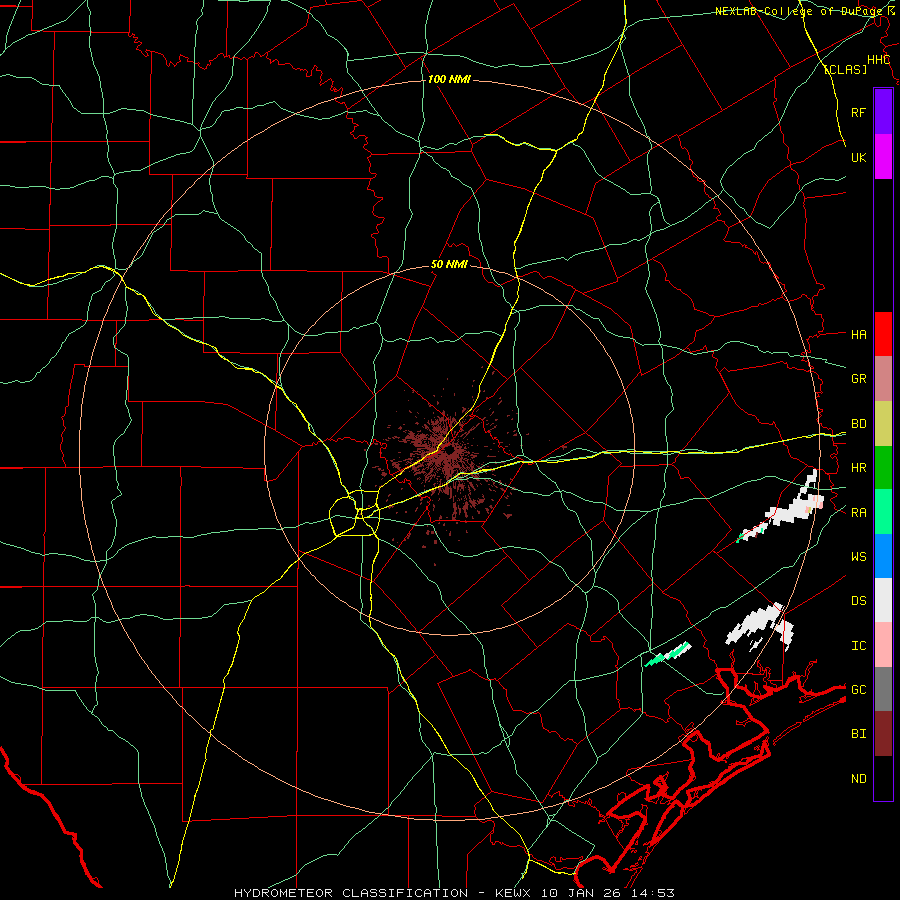
Task: Select the BD big drops yellow swatch
Action: point(883,424)
